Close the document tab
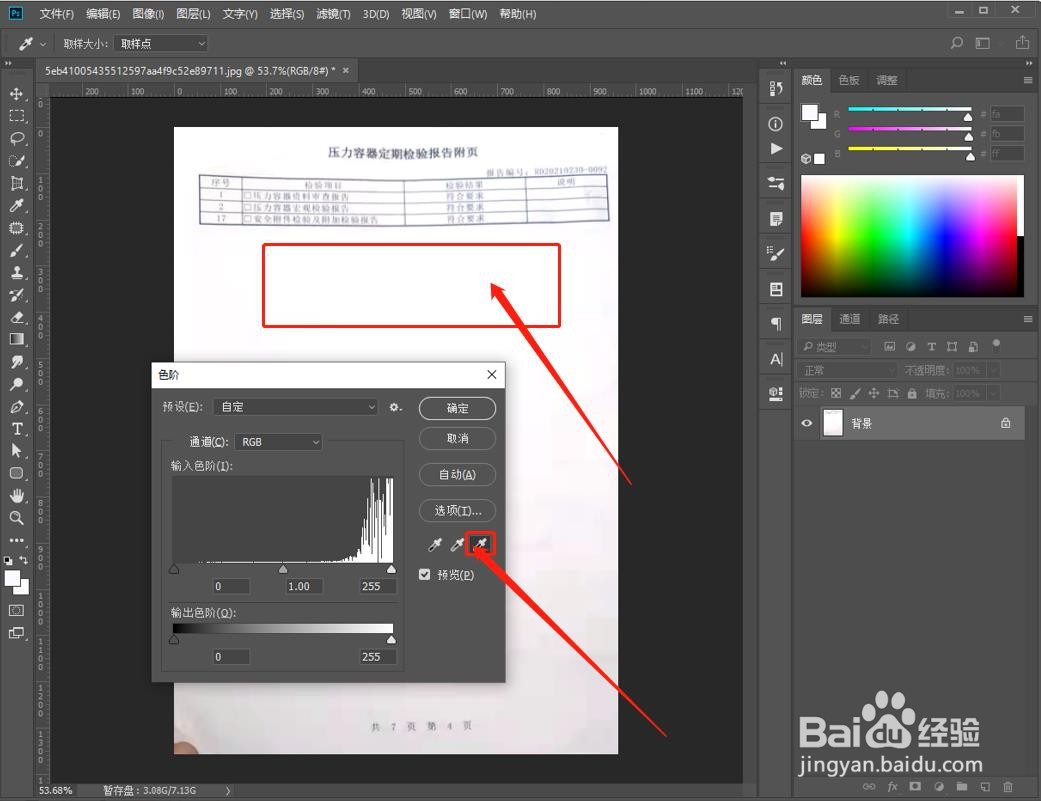Image resolution: width=1041 pixels, height=801 pixels. pos(346,70)
